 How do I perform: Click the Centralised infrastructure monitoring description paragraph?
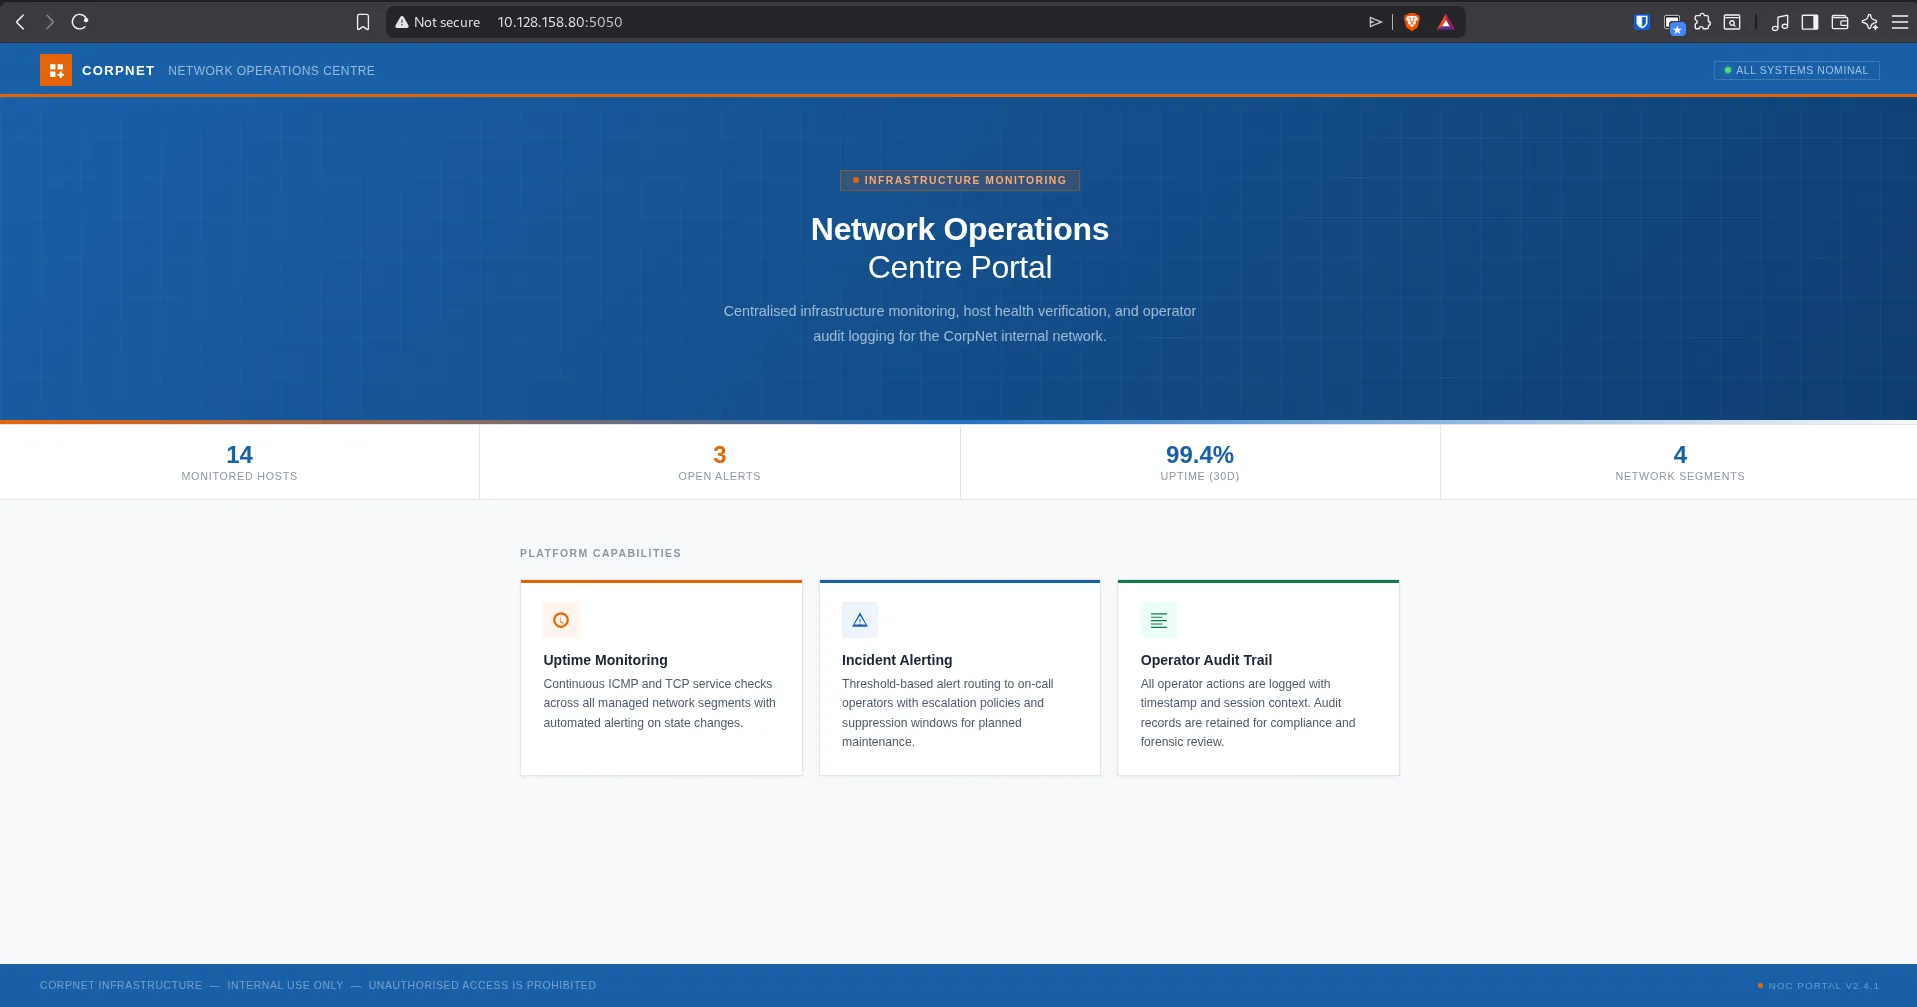960,324
